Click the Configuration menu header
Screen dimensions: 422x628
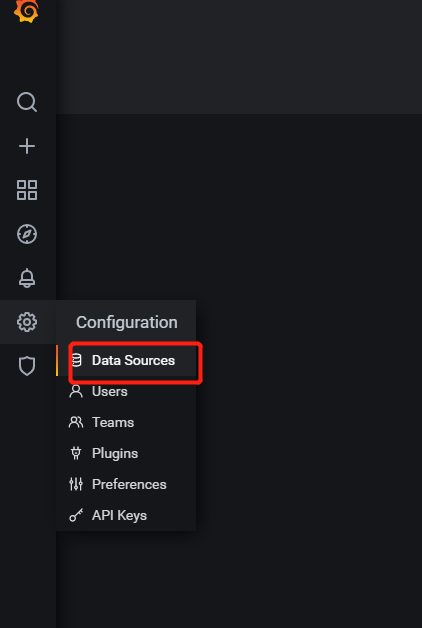click(x=127, y=322)
